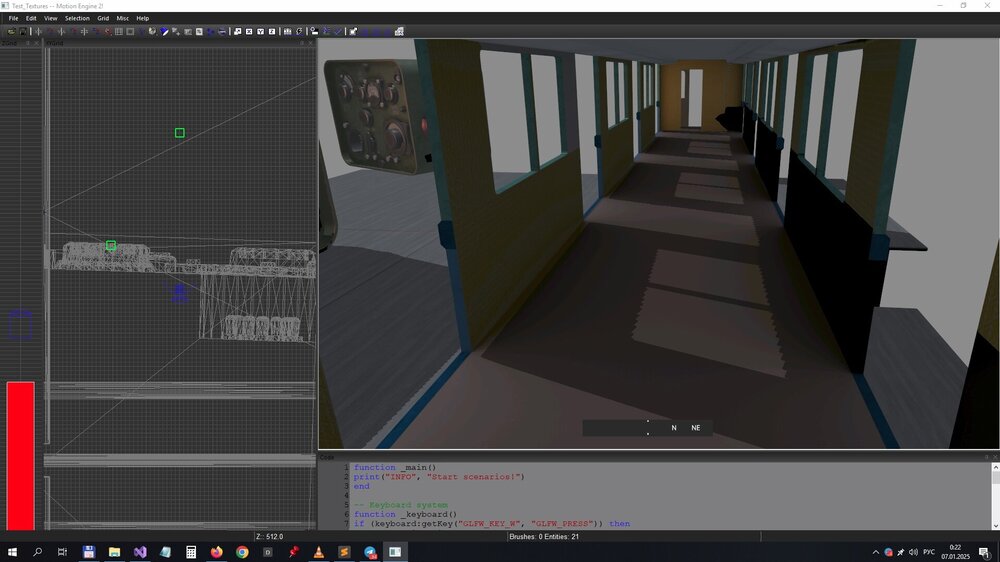Click the open map toolbar icon
This screenshot has width=1000, height=562.
click(11, 31)
